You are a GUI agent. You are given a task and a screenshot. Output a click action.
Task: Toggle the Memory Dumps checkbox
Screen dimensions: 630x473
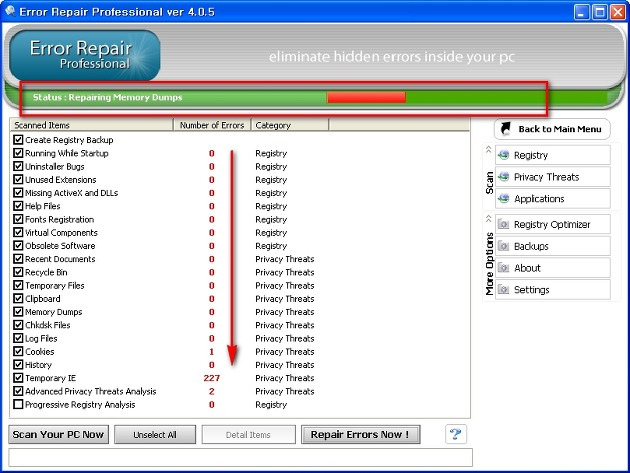pos(18,311)
